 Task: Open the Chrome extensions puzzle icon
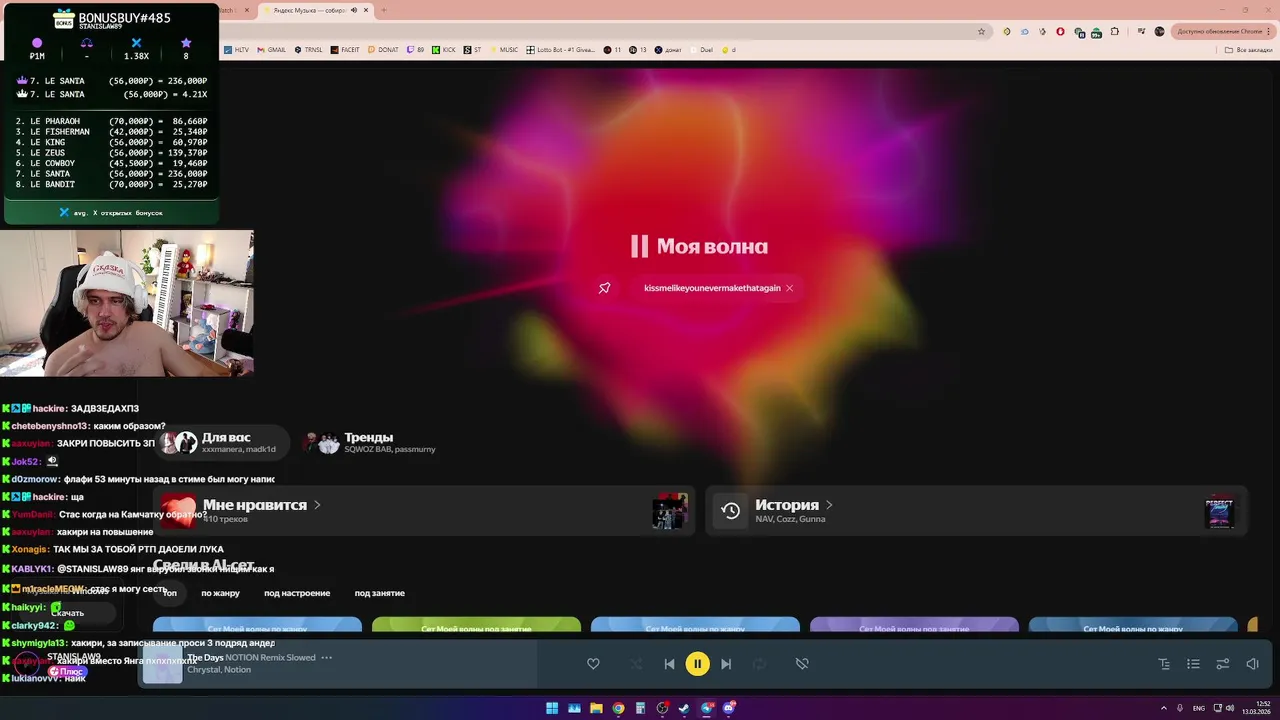pos(1115,31)
